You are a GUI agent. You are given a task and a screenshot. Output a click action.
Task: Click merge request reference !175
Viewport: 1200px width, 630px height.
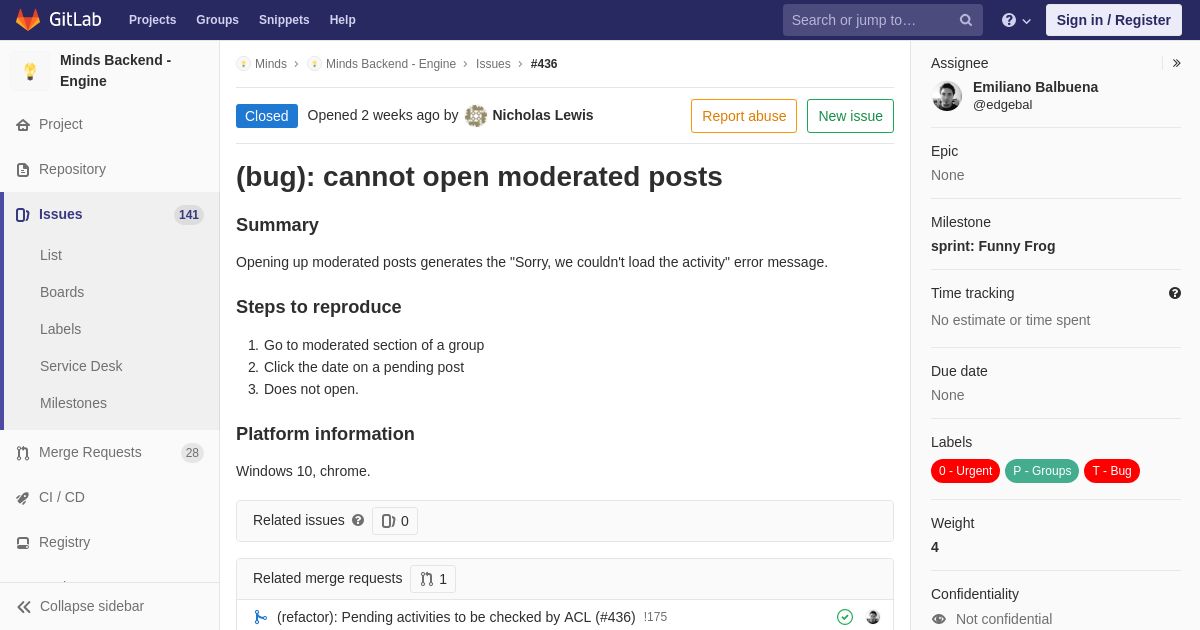pos(655,618)
